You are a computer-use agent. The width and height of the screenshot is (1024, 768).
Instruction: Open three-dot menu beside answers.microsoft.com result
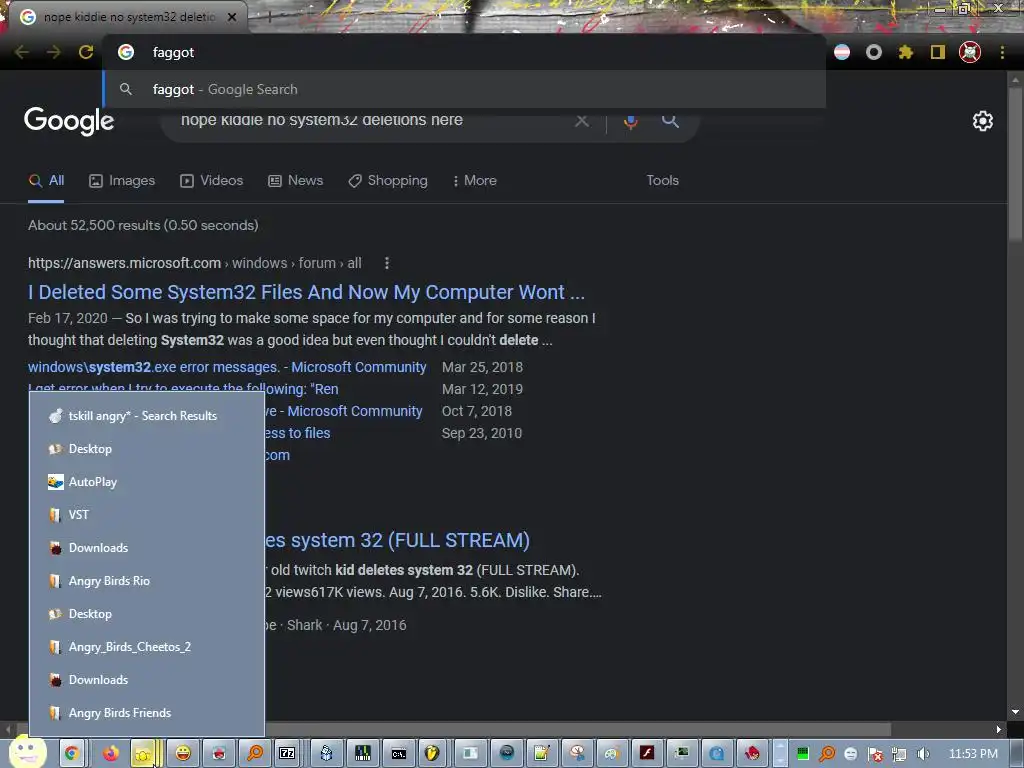pos(387,263)
